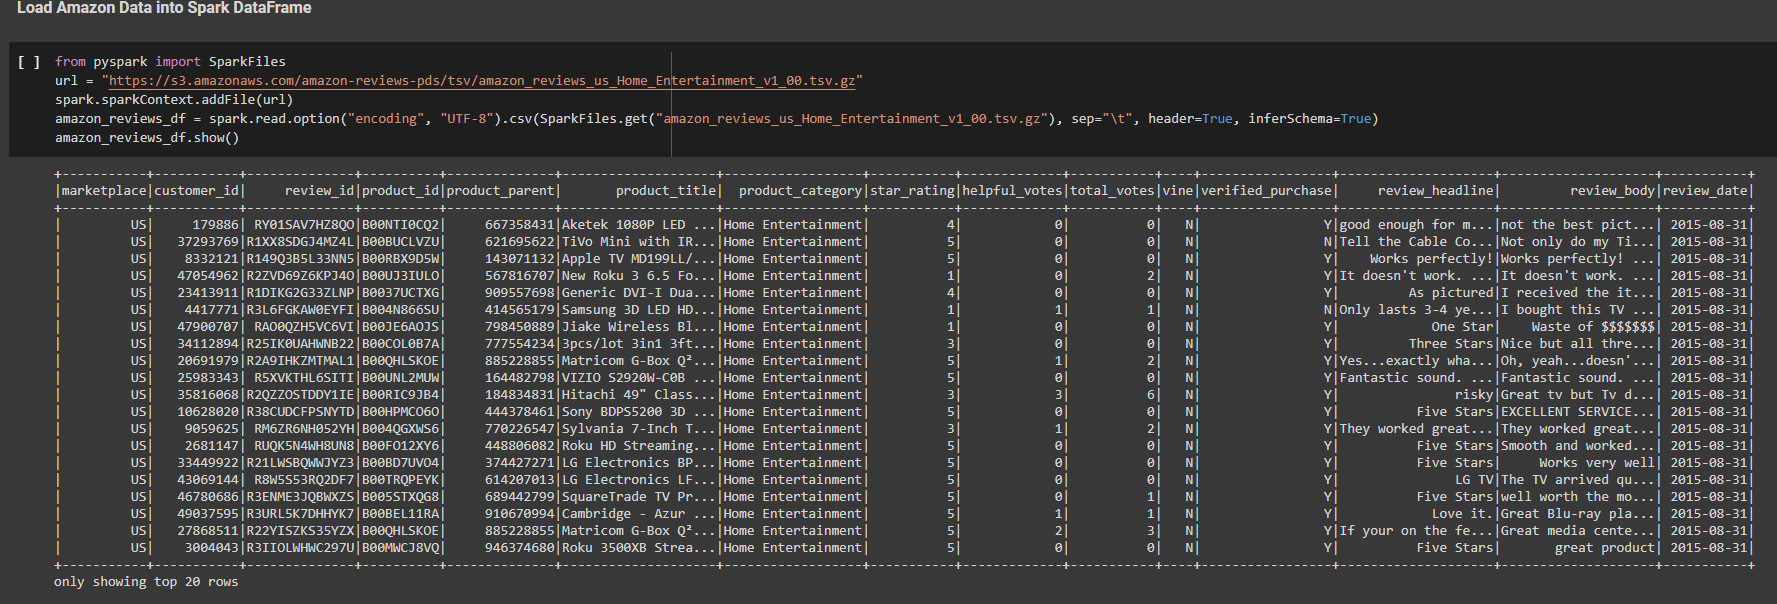
Task: Click review headline 'One Star'
Action: [1462, 327]
